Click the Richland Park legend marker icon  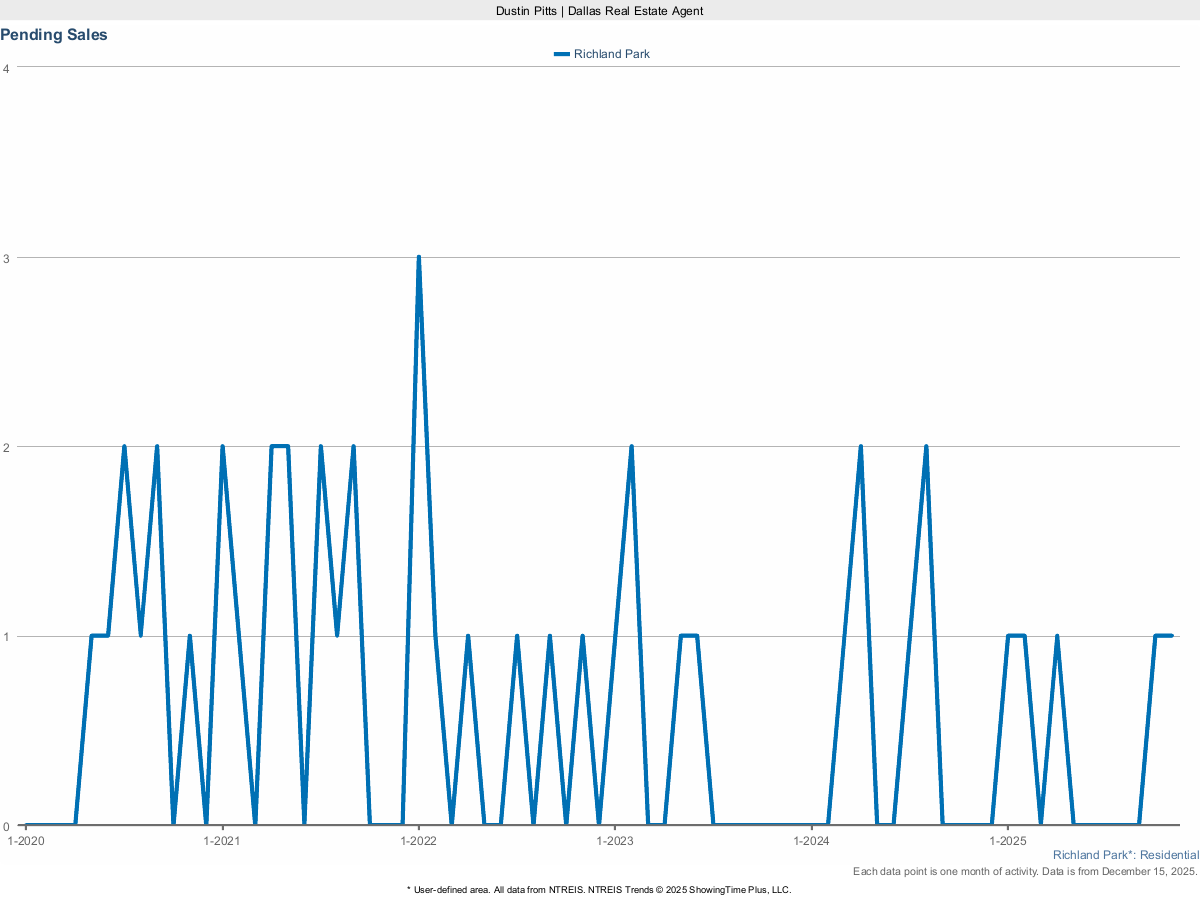562,54
